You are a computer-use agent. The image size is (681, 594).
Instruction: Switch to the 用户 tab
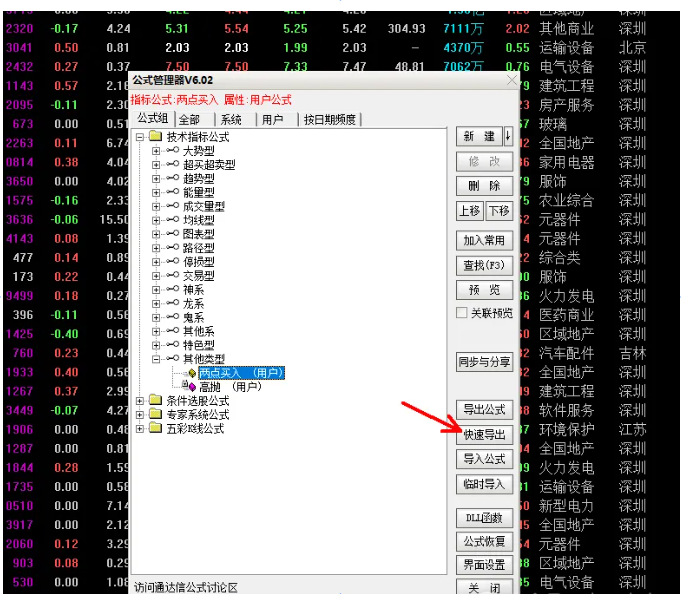coord(272,119)
